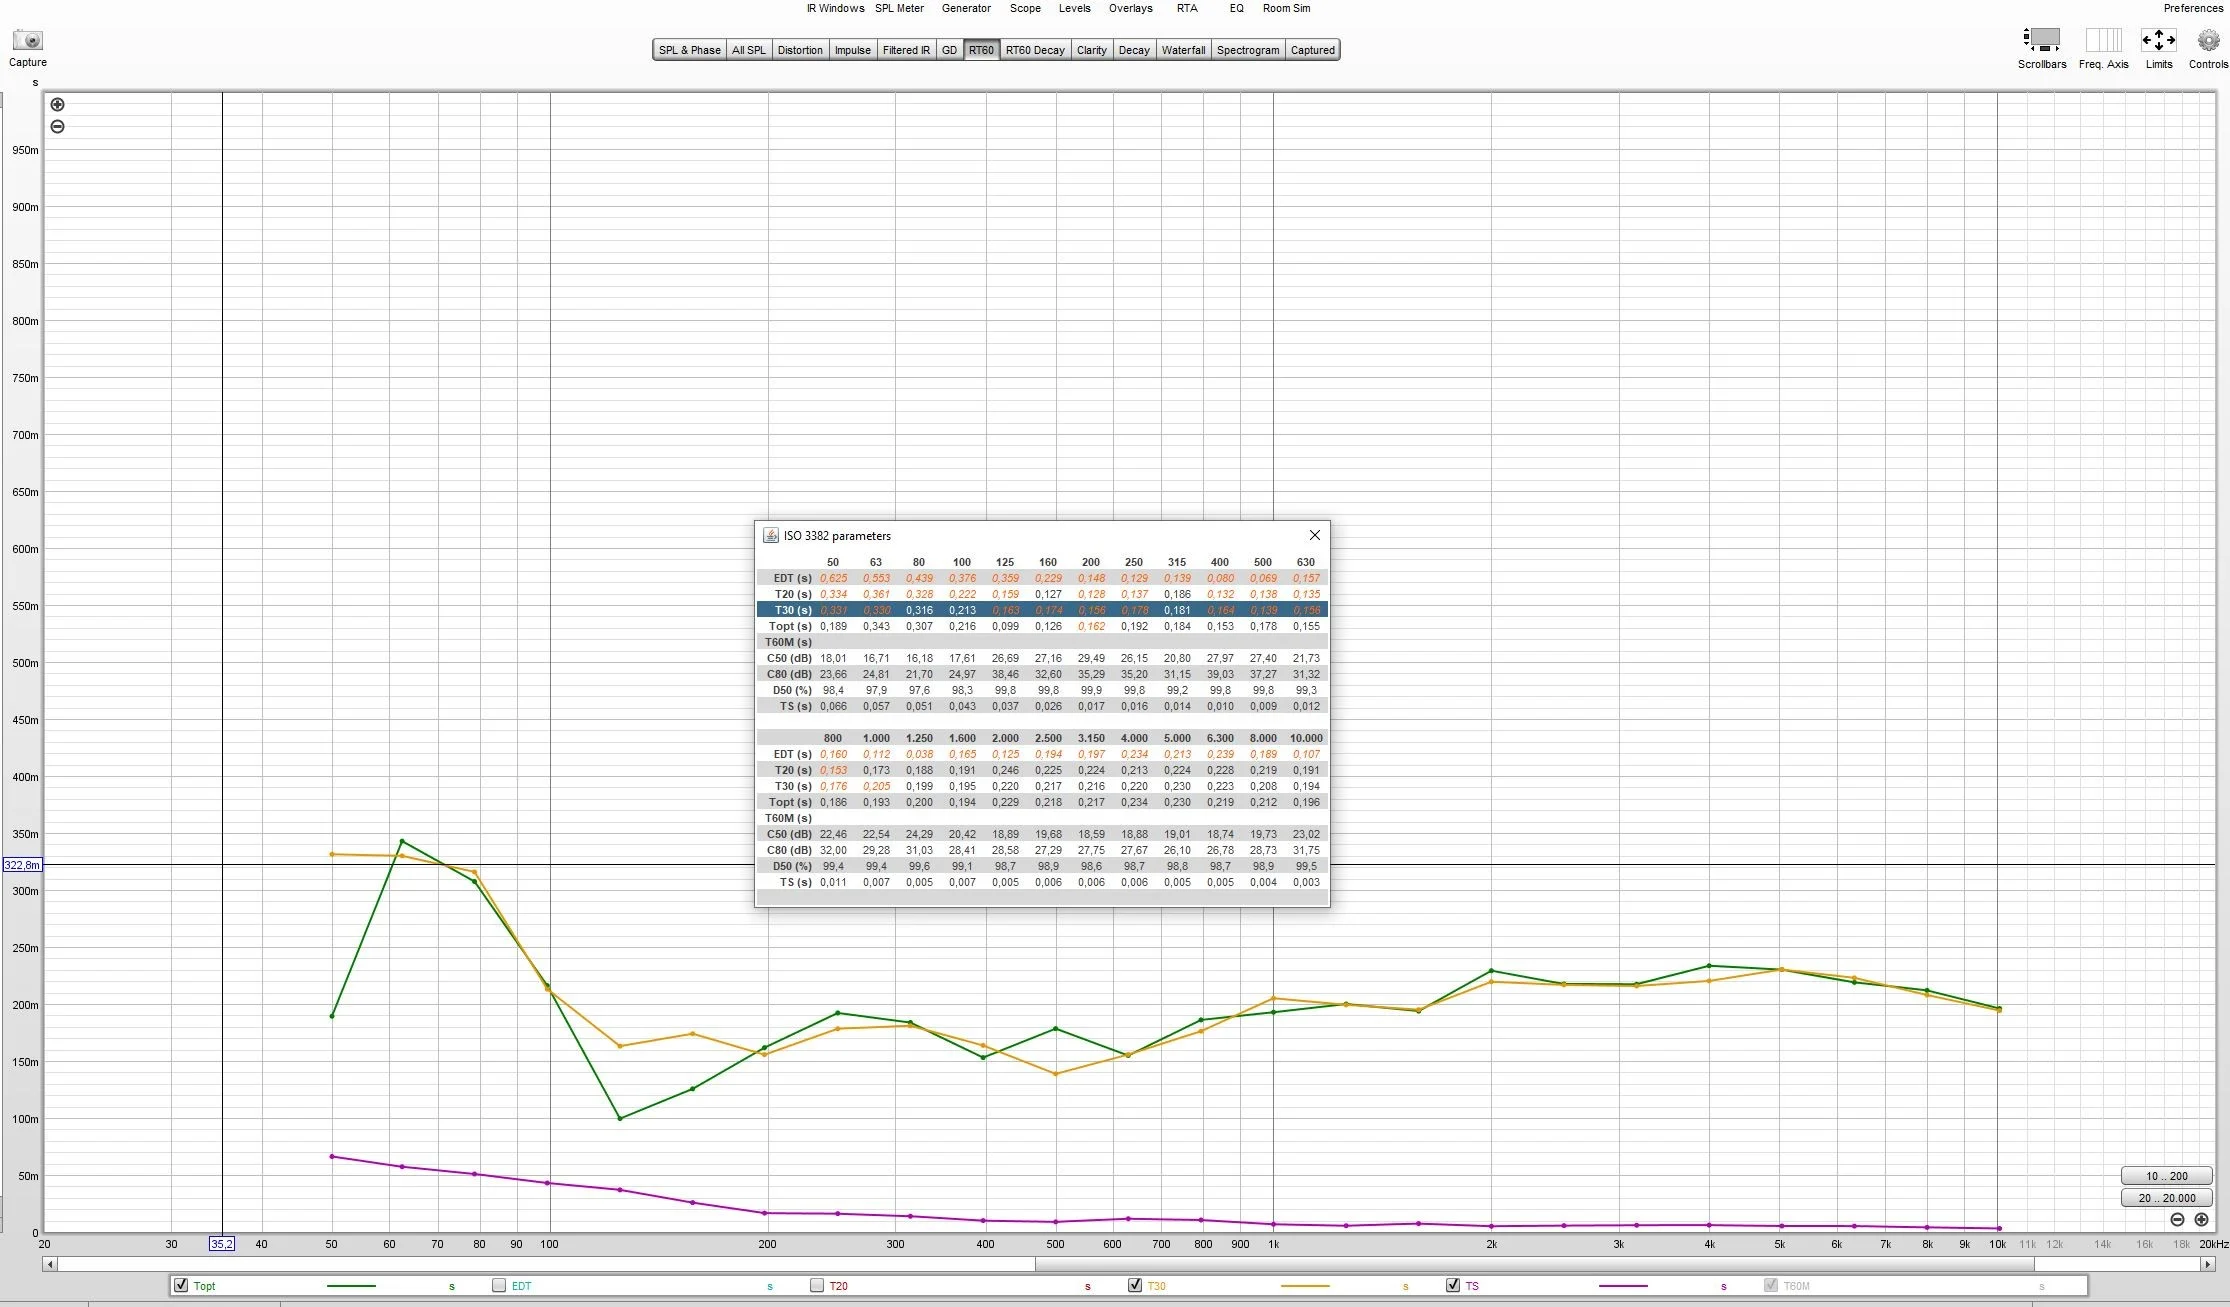Close the ISO 3382 parameters window
This screenshot has height=1307, width=2230.
(1315, 535)
